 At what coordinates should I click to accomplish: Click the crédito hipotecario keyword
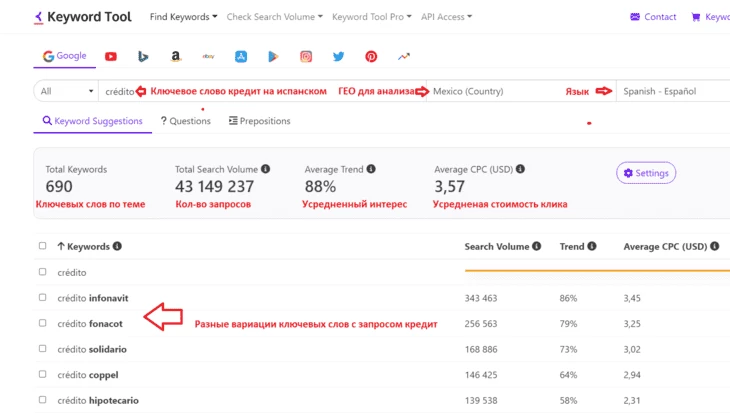[x=98, y=400]
